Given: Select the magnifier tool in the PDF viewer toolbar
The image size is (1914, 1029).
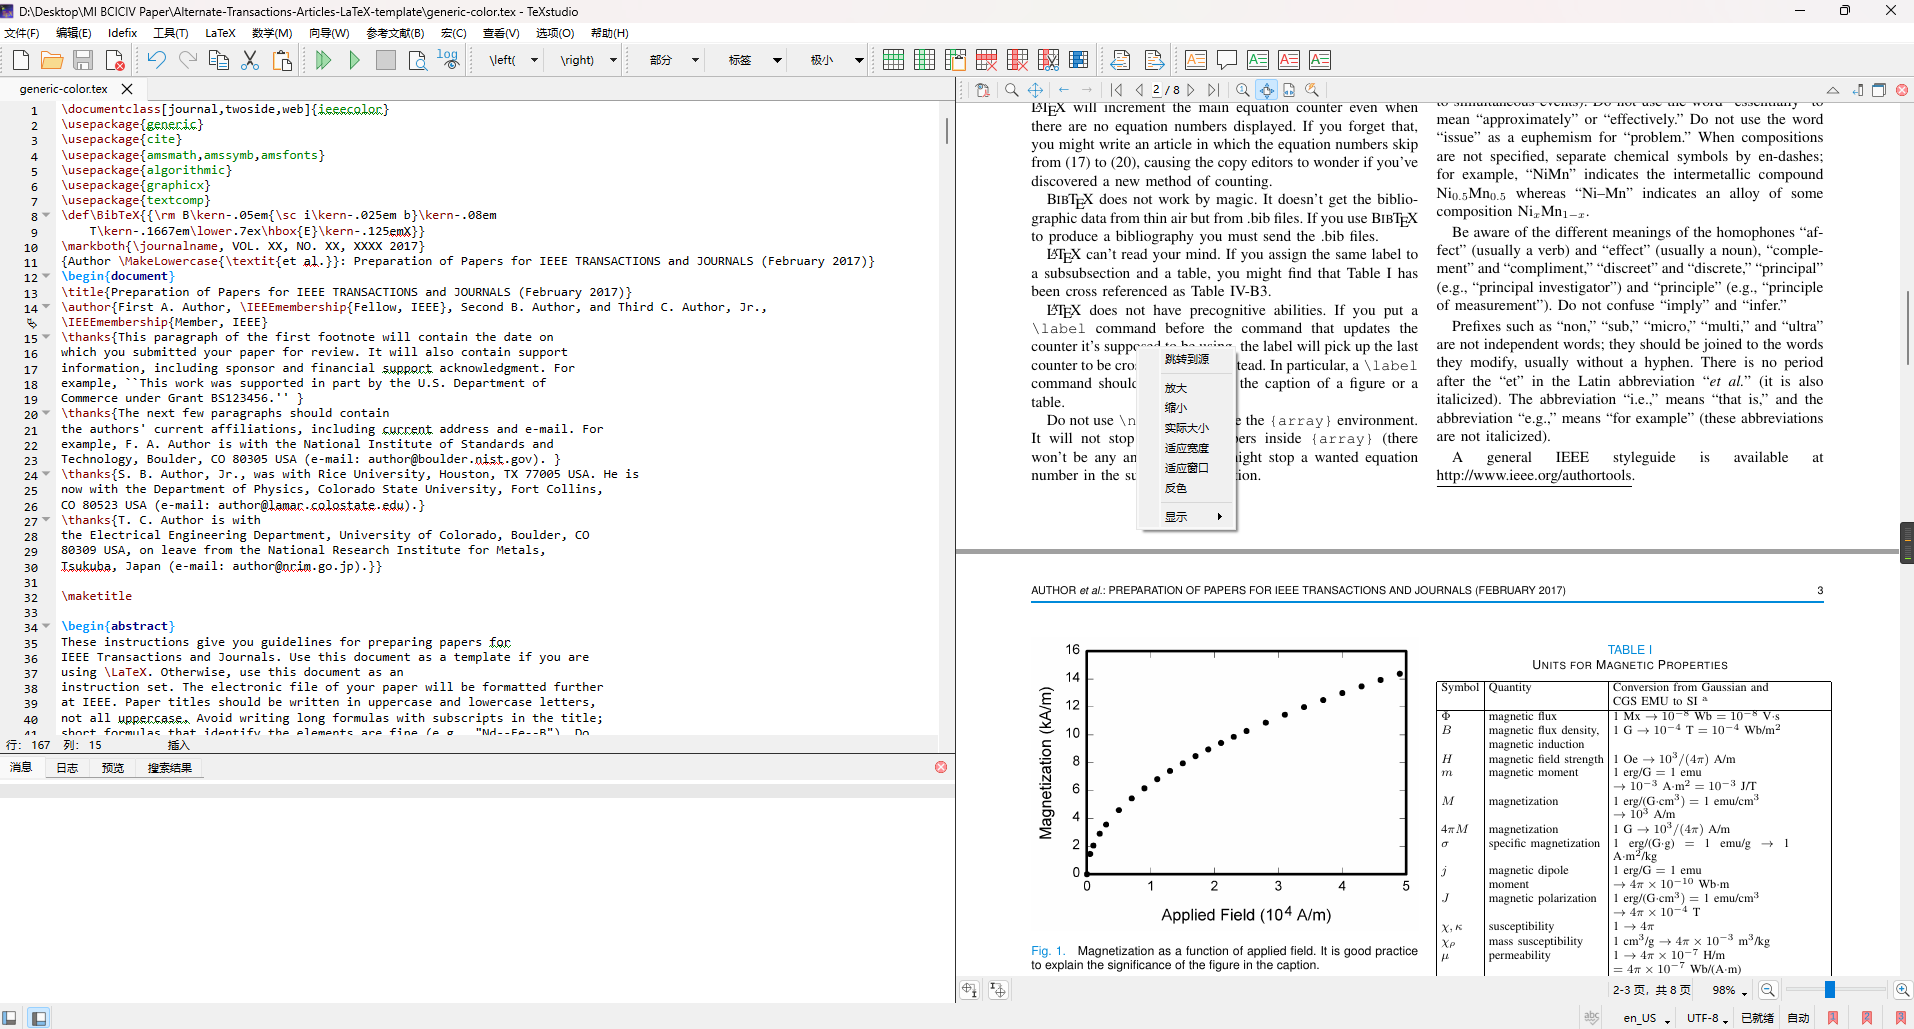Looking at the screenshot, I should 1012,90.
